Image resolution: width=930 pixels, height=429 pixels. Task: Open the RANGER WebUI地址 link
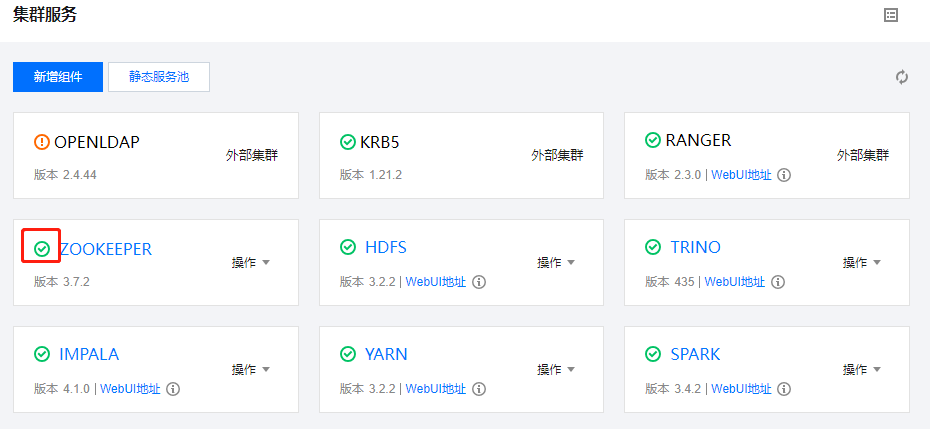point(741,175)
